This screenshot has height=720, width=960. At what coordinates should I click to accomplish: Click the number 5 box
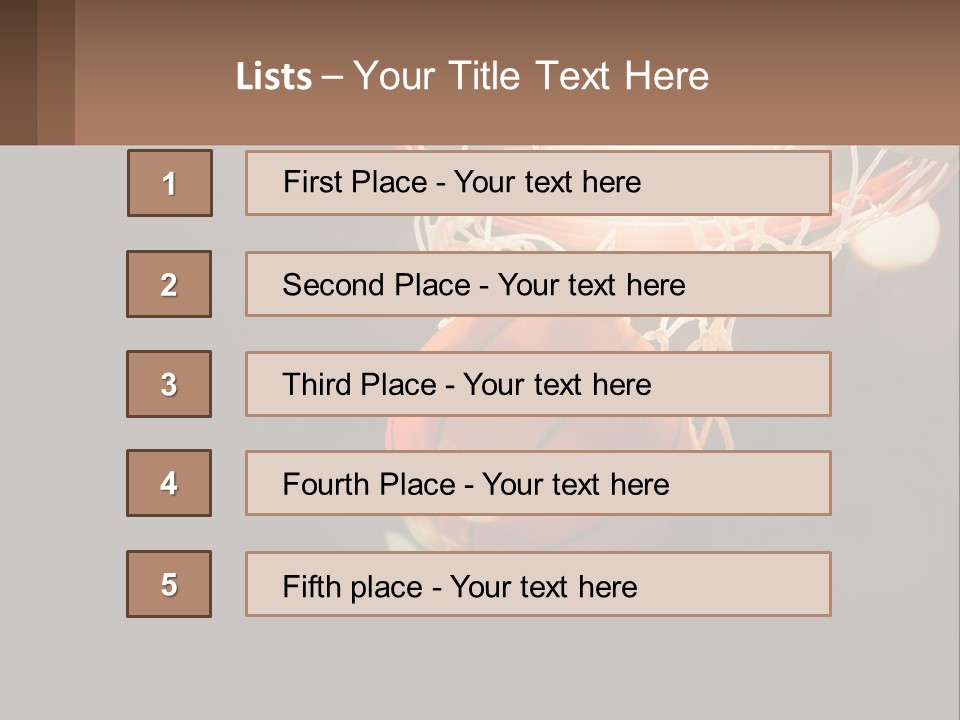169,584
